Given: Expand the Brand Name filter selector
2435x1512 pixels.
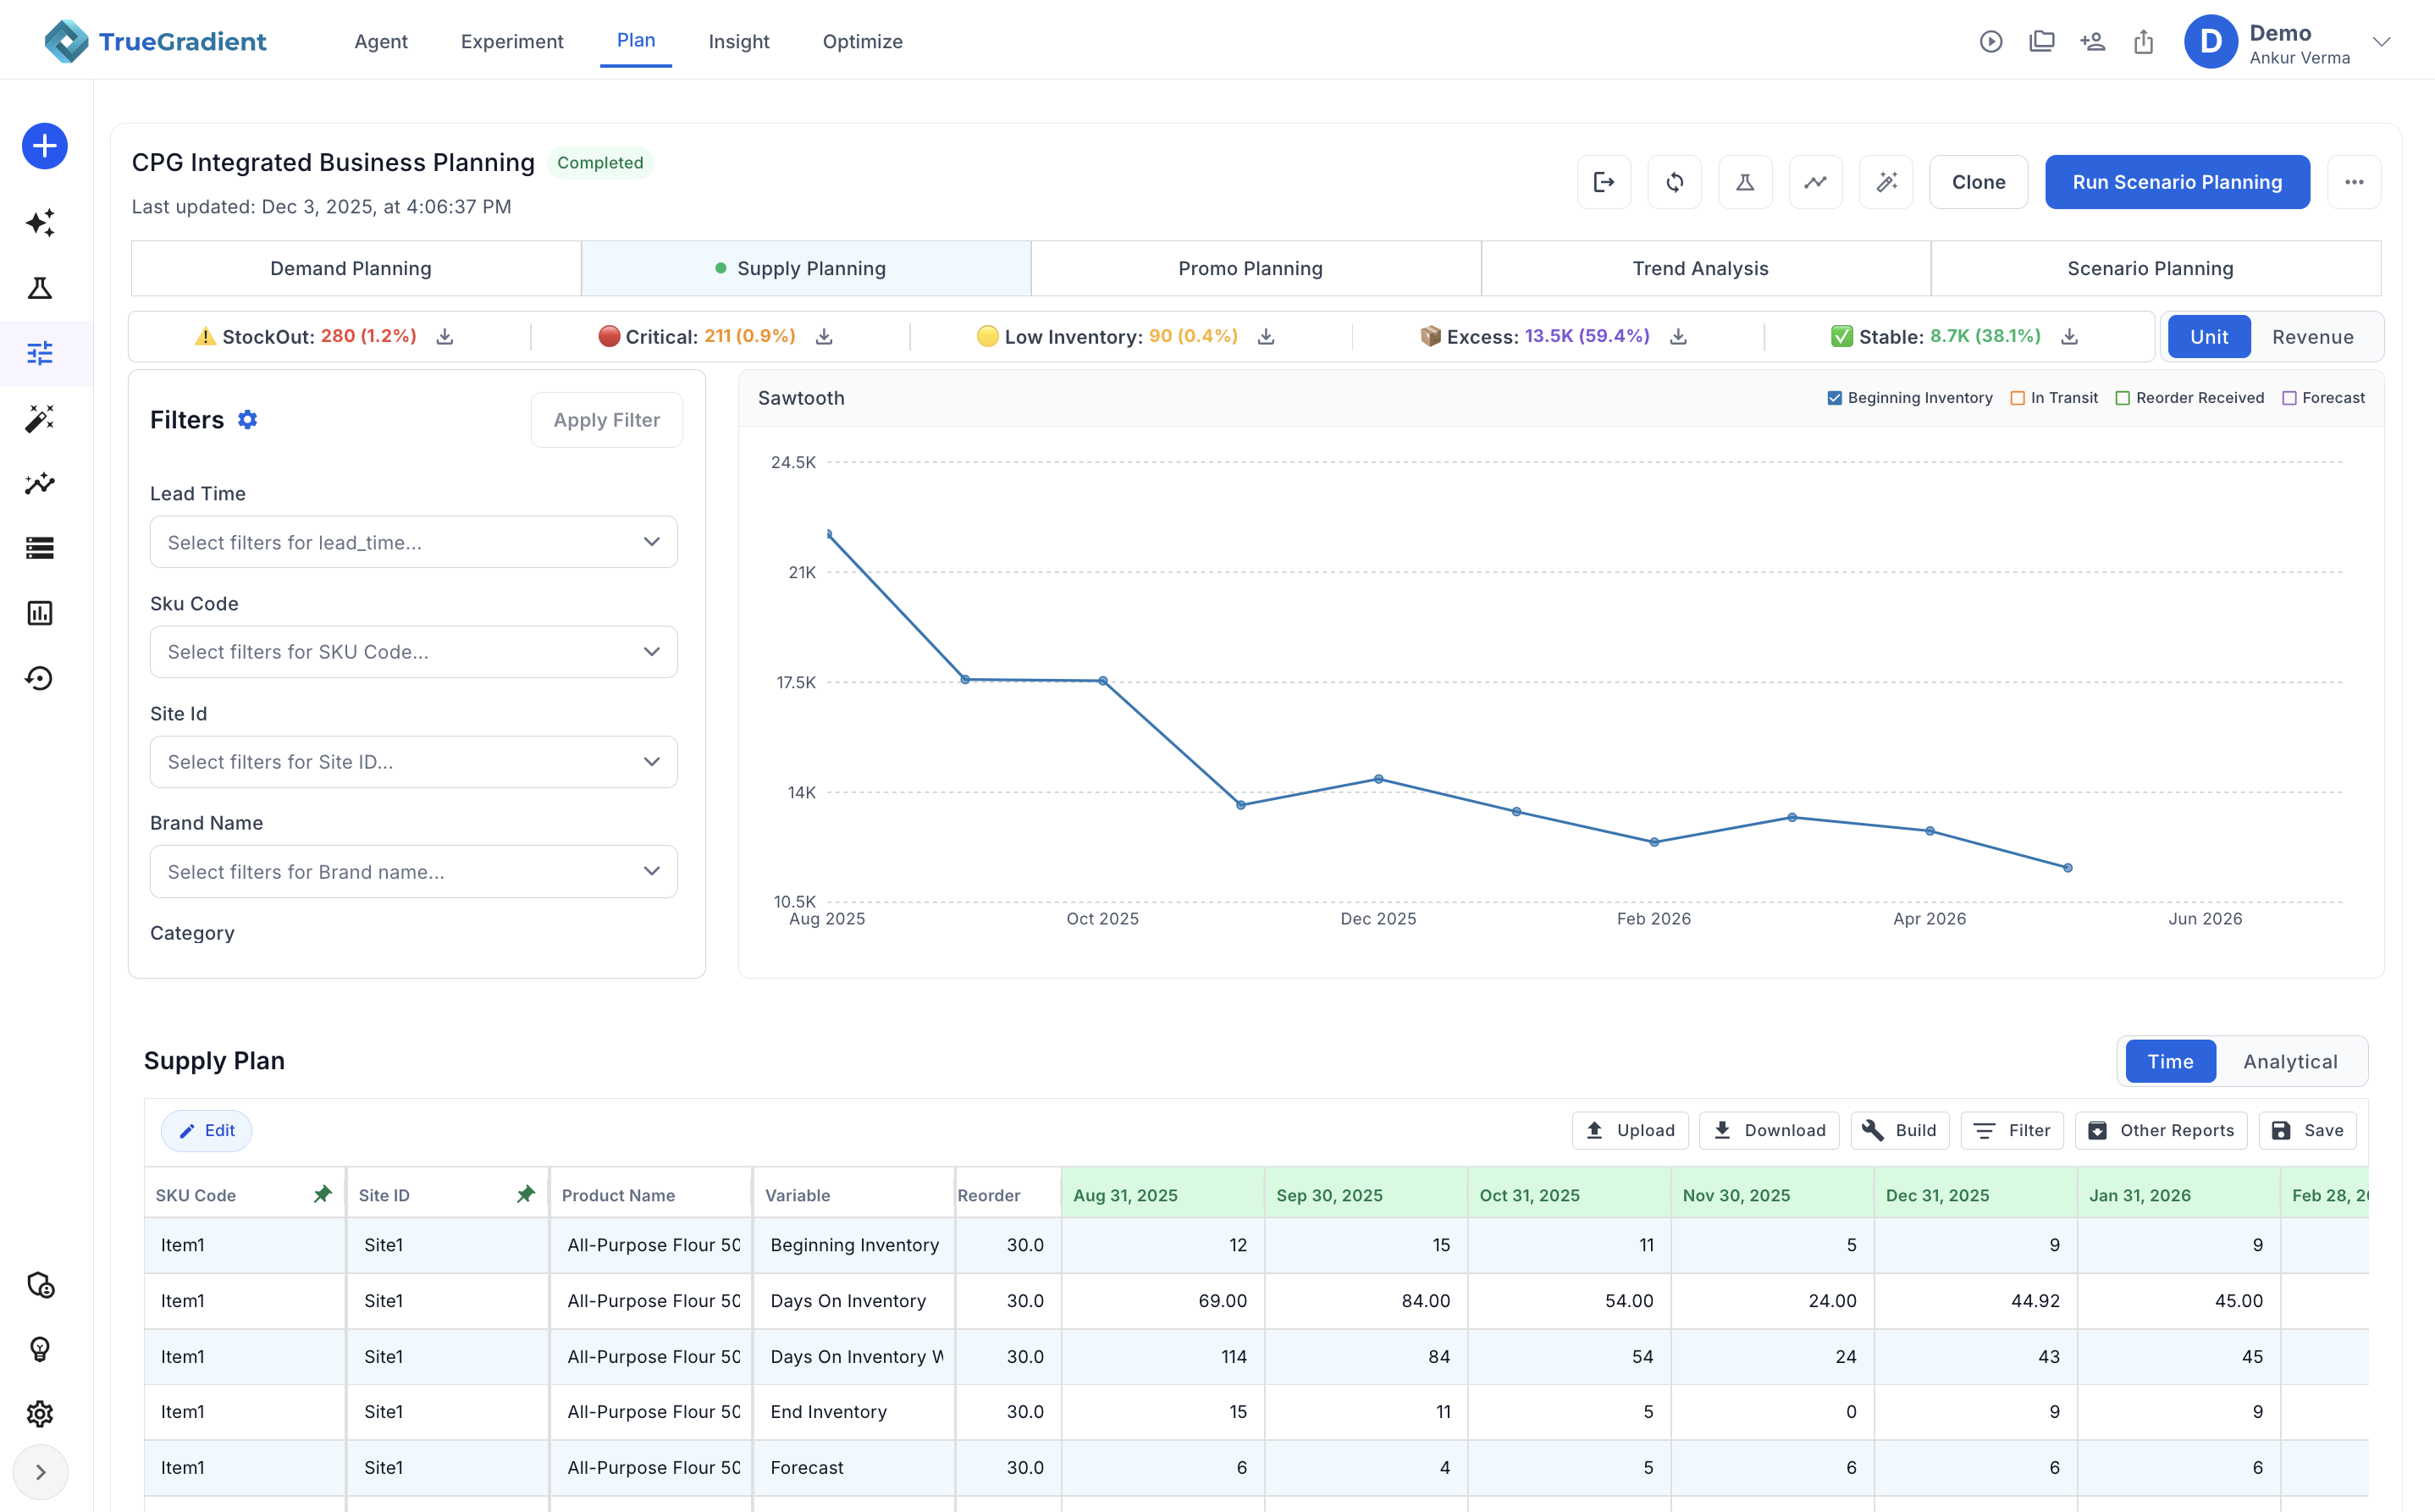Looking at the screenshot, I should [413, 871].
